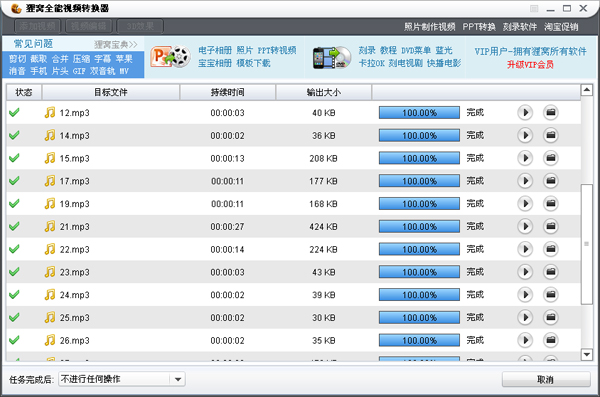The height and width of the screenshot is (397, 600).
Task: Click the 100.00% progress bar for 12.mp3
Action: coord(419,113)
